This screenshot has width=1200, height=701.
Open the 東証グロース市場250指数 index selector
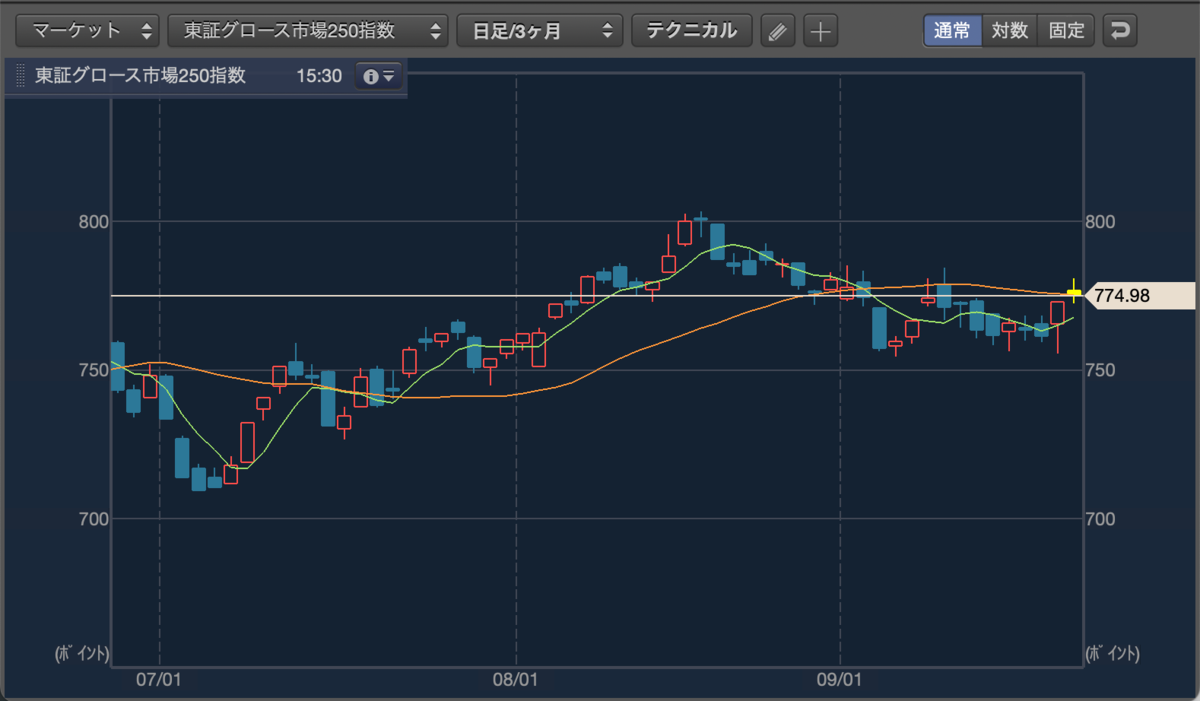(x=307, y=30)
